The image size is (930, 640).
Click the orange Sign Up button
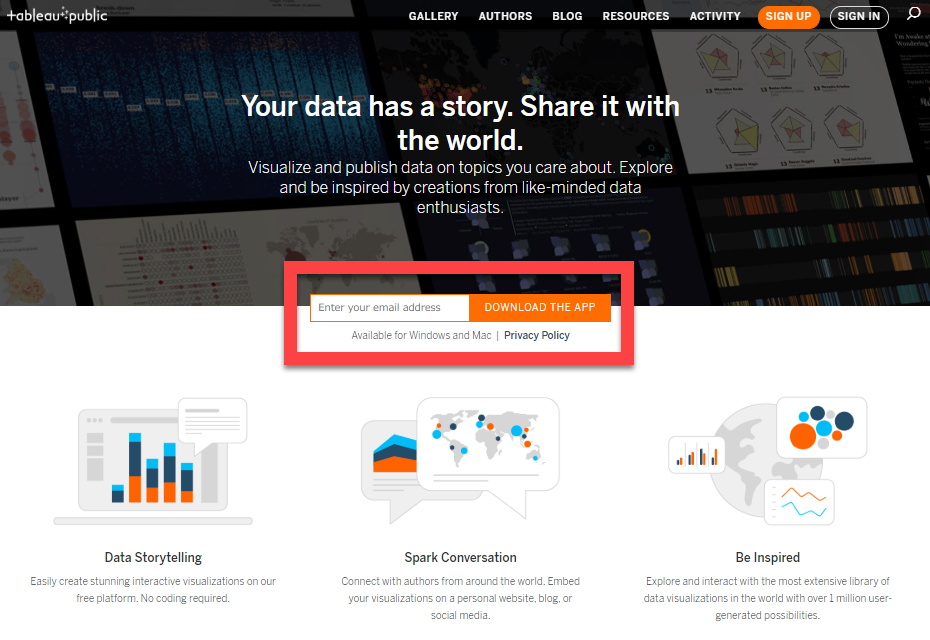point(788,17)
